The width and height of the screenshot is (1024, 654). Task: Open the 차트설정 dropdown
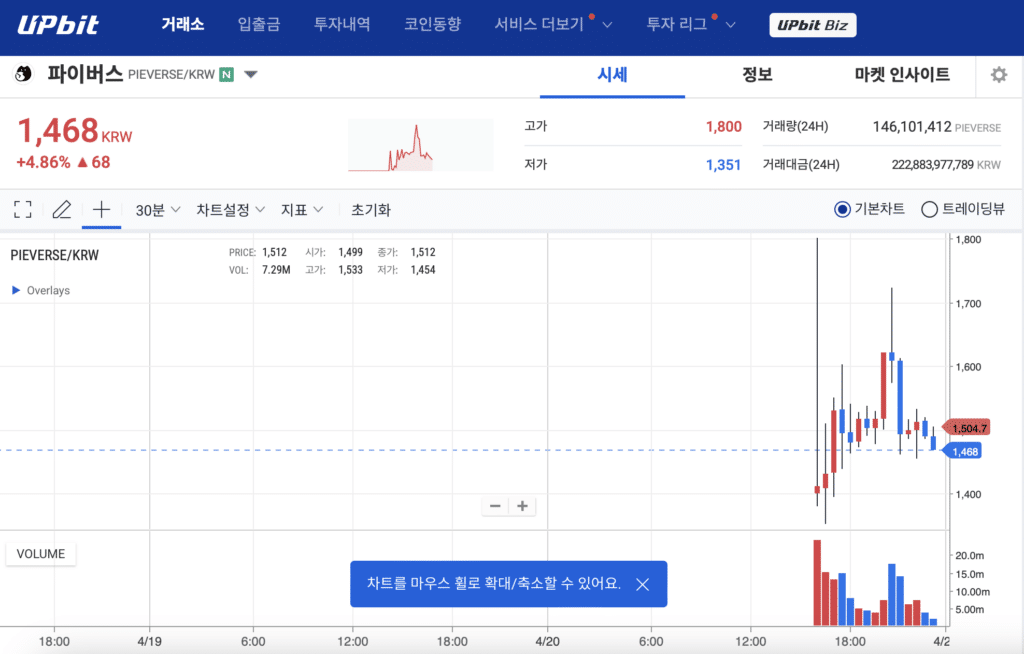click(231, 210)
